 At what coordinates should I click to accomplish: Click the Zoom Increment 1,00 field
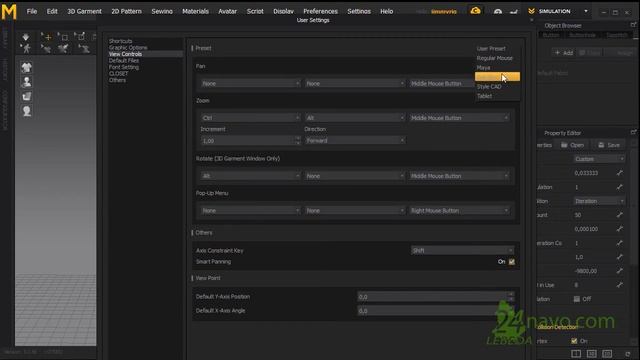pos(247,141)
